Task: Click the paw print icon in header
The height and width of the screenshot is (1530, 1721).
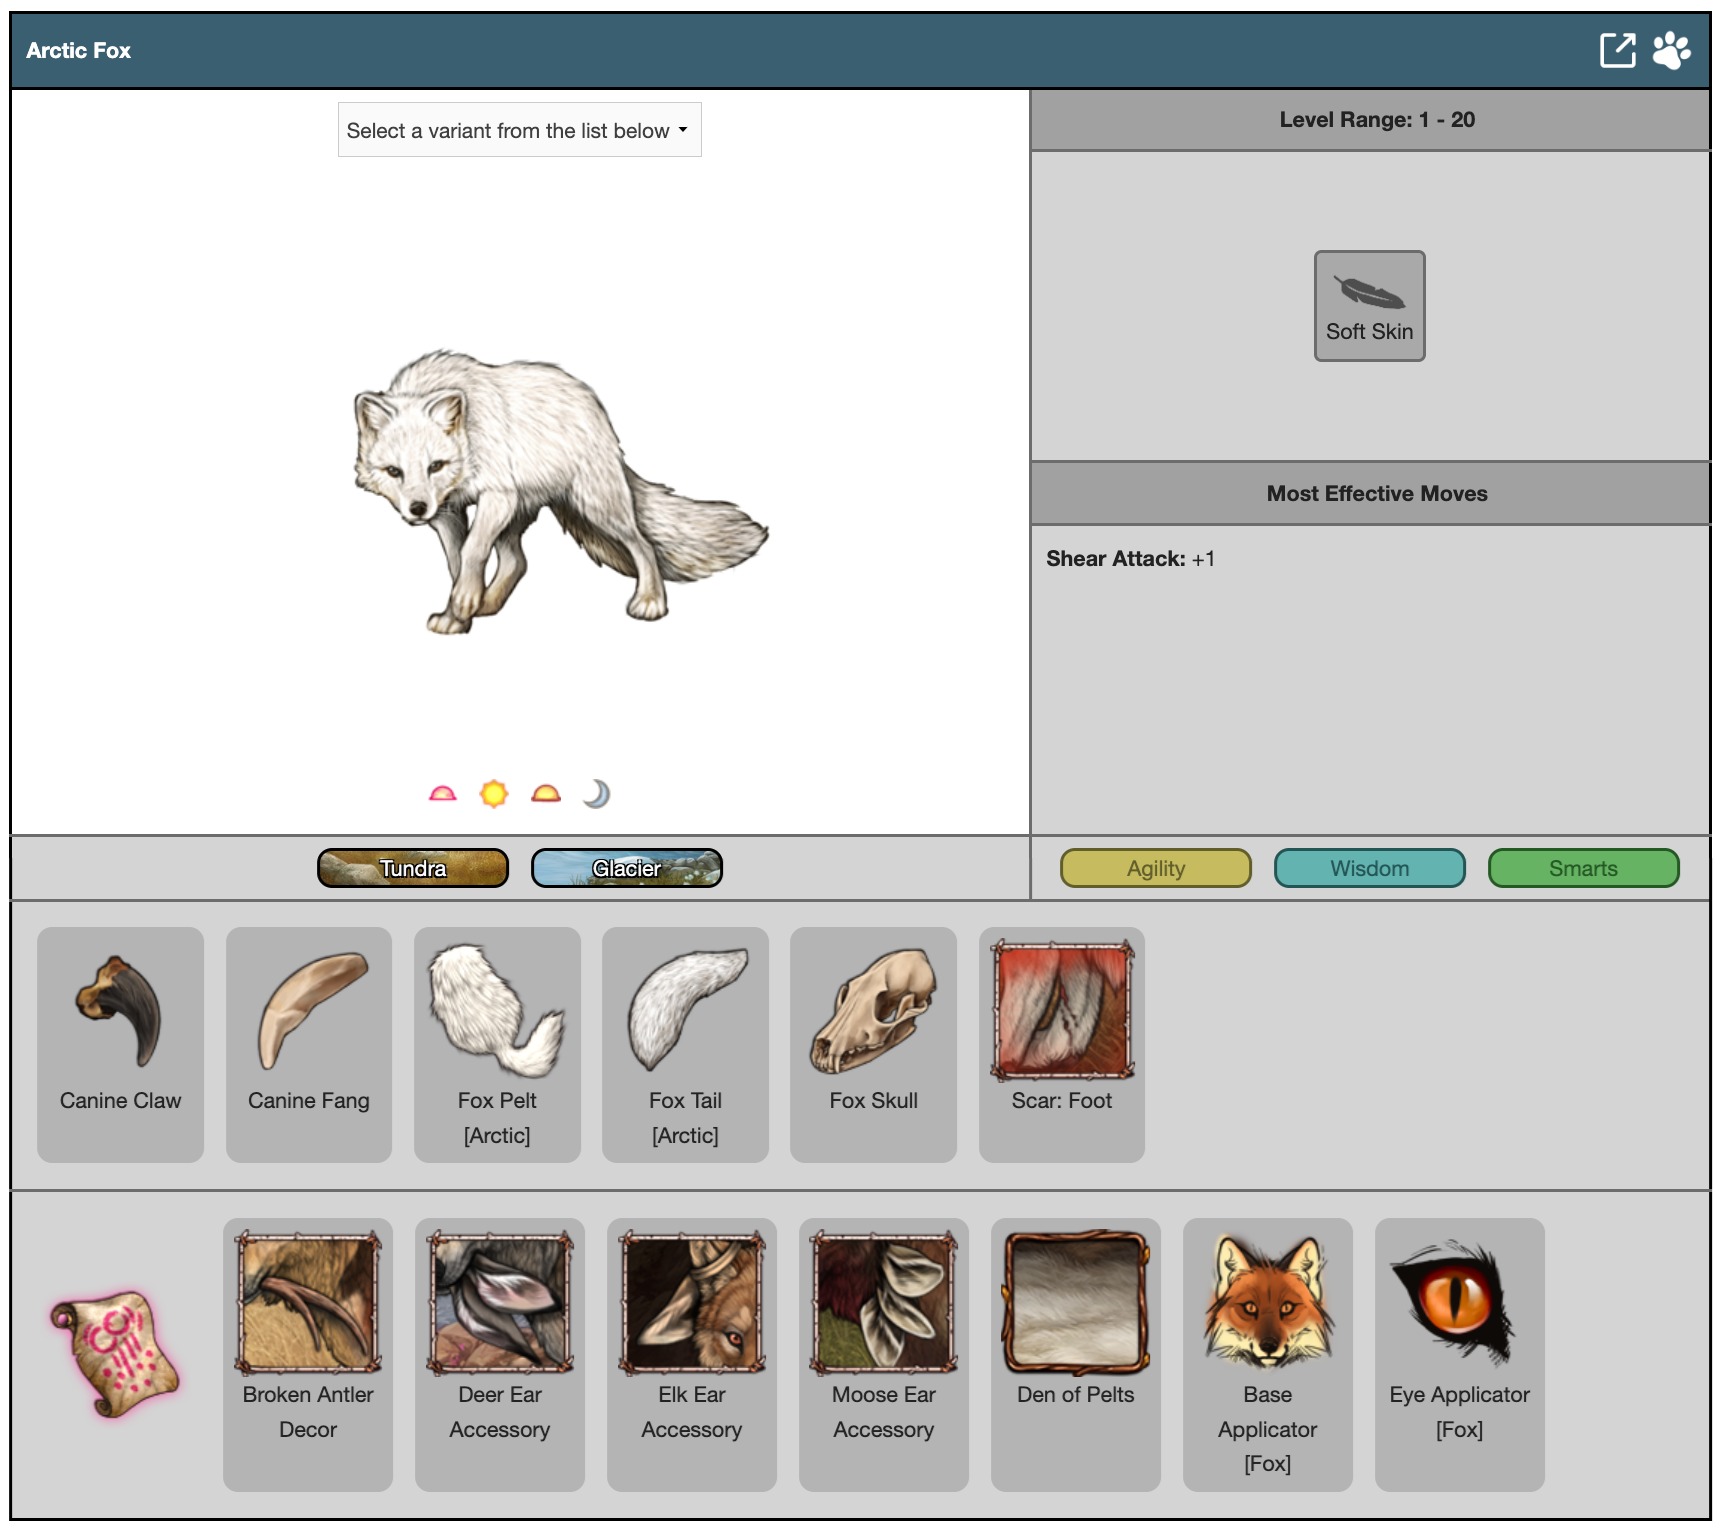Action: click(x=1671, y=50)
